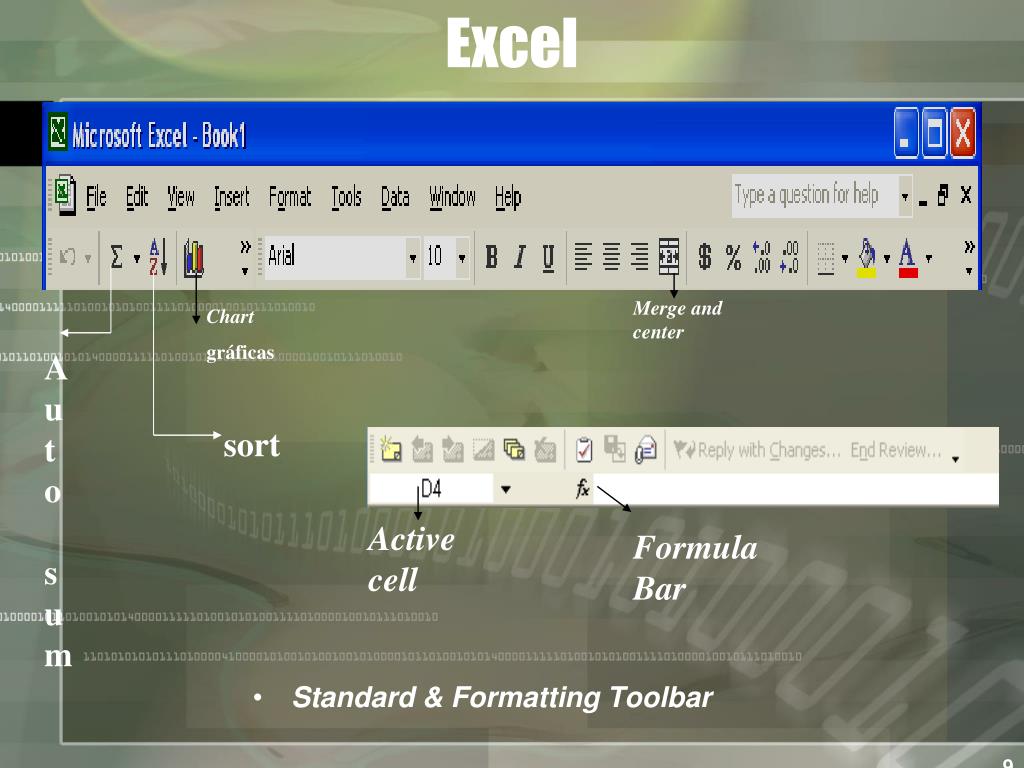Click the Create Outlook Task clipboard icon

(x=584, y=449)
